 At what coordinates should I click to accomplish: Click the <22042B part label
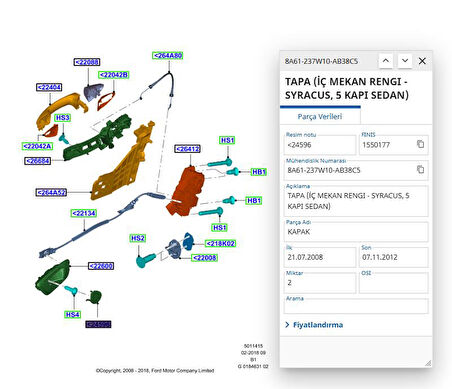(x=114, y=75)
